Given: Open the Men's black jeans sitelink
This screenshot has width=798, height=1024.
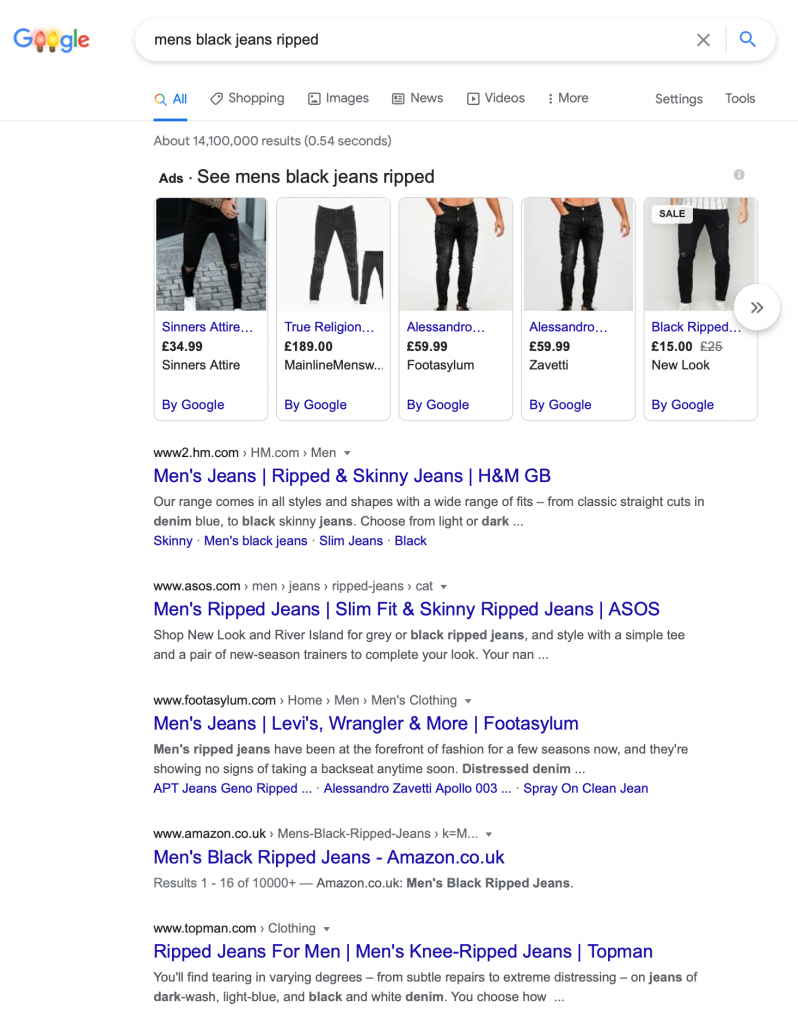Looking at the screenshot, I should click(x=255, y=541).
